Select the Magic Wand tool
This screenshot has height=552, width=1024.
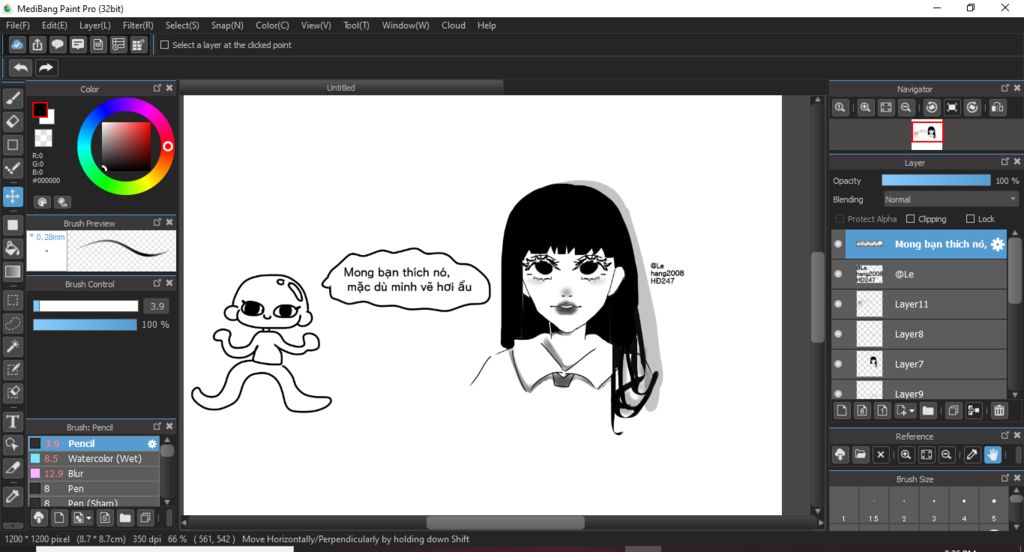pos(12,346)
